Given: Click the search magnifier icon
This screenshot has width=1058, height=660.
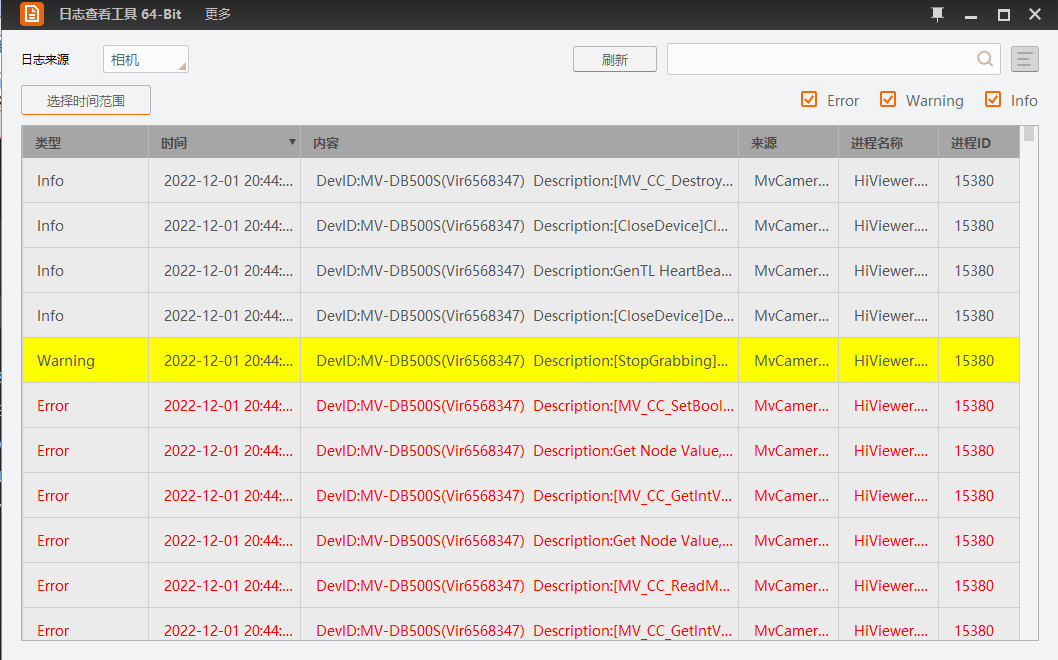Looking at the screenshot, I should click(985, 59).
